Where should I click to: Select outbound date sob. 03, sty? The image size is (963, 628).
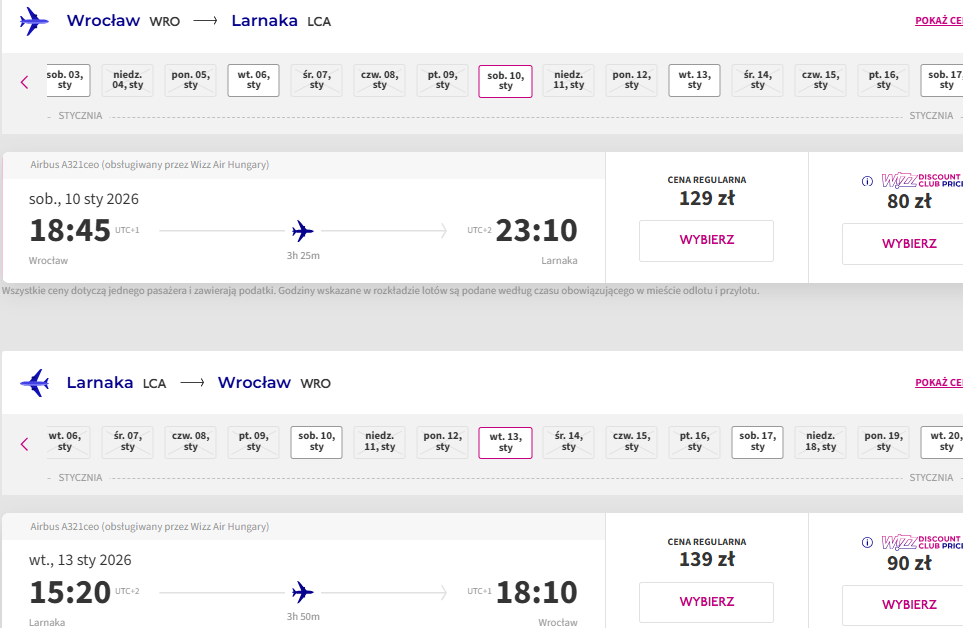click(x=68, y=80)
